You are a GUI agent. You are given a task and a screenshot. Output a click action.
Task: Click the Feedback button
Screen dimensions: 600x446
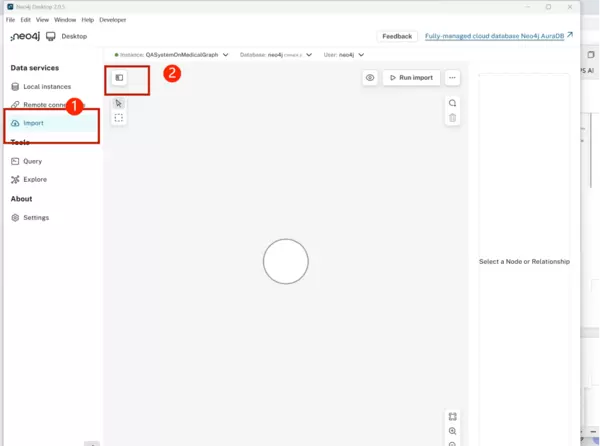tap(397, 36)
